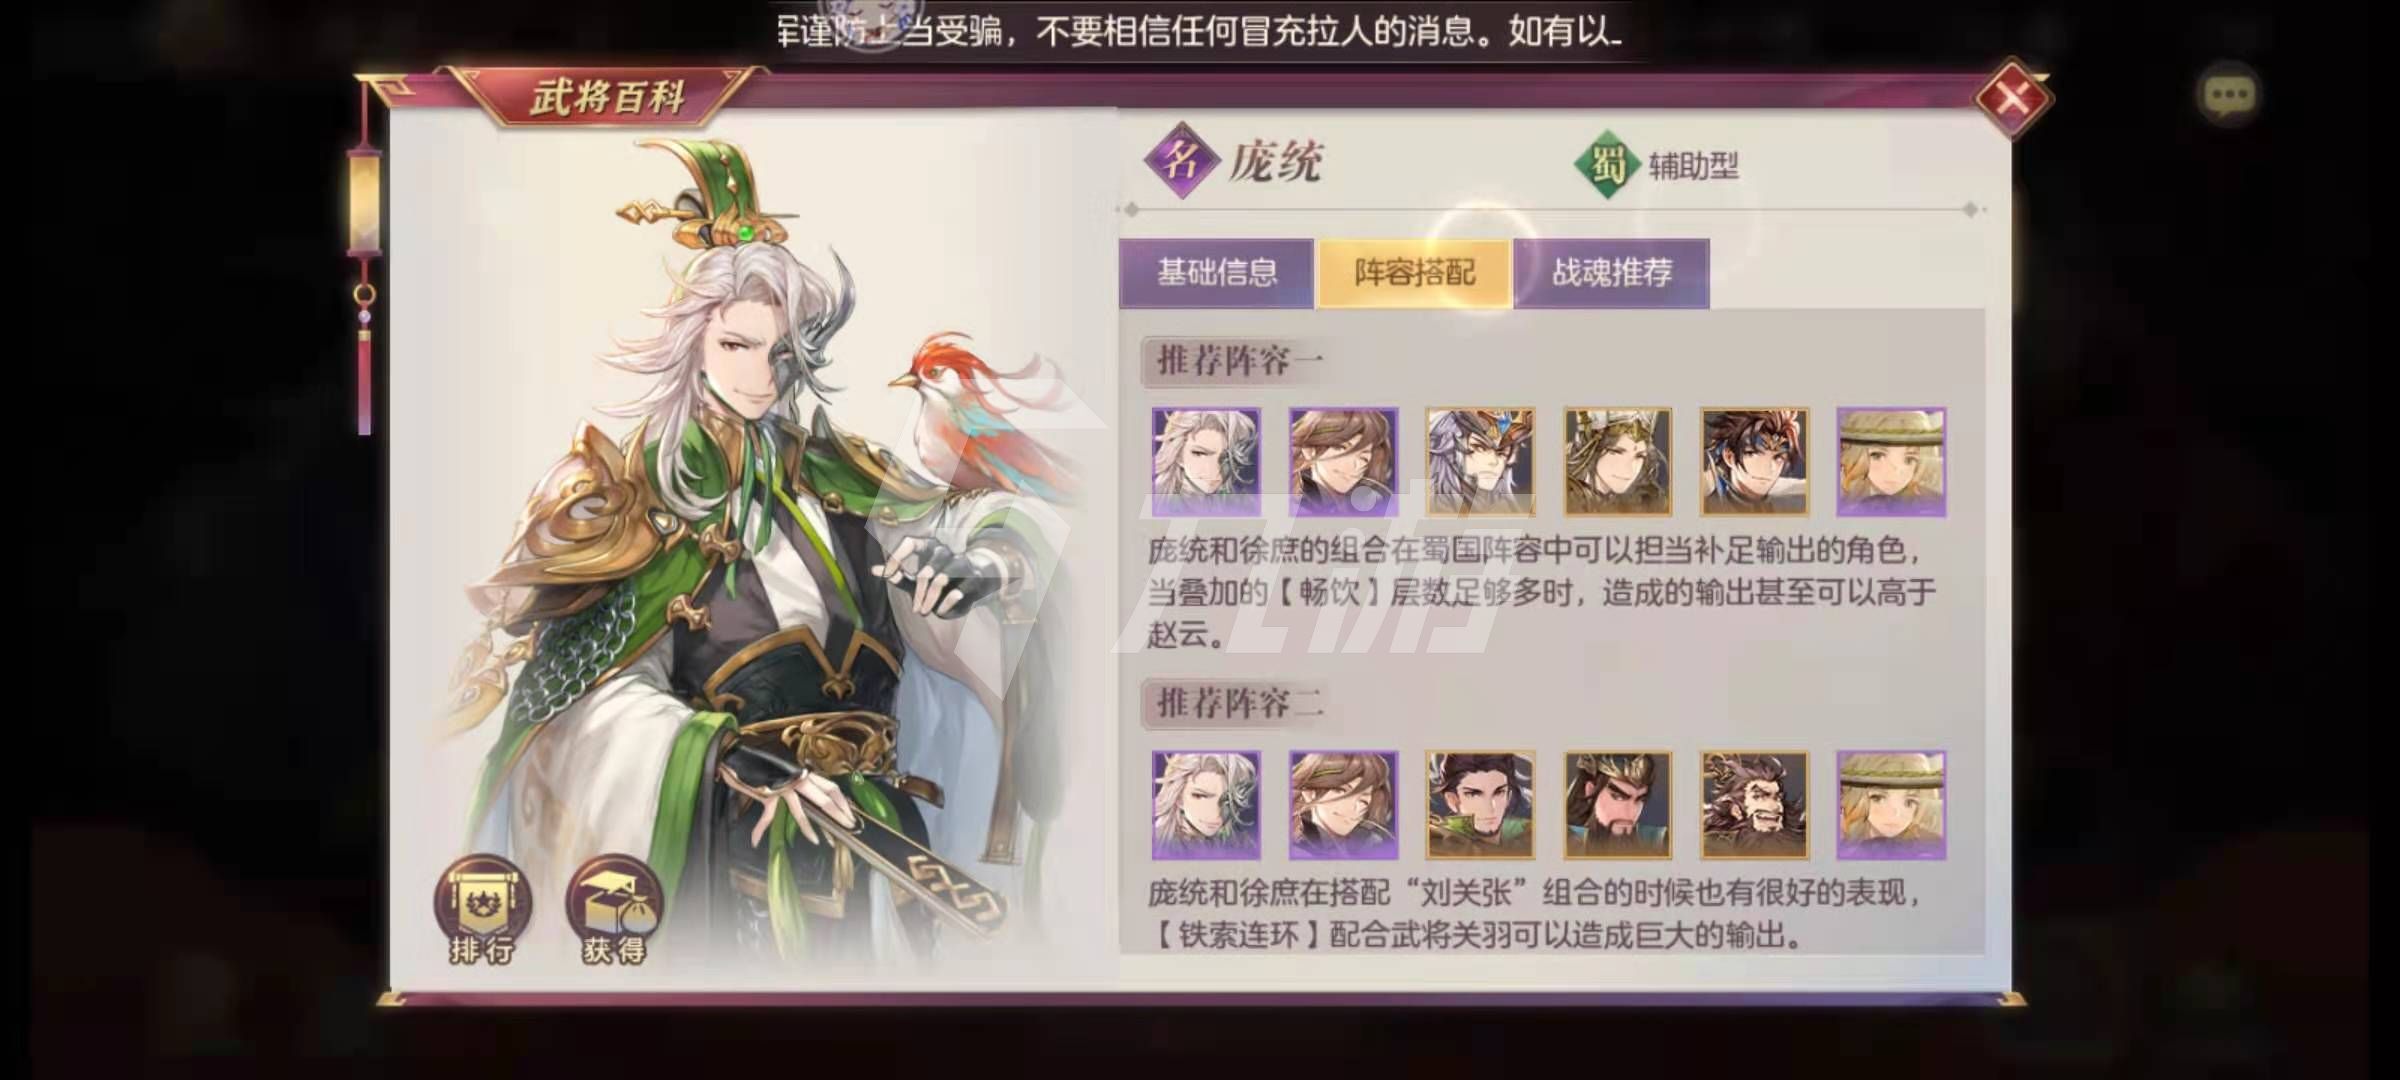Select wild-haired fierce hero in 推荐阵容二
2400x1080 pixels.
point(1754,805)
